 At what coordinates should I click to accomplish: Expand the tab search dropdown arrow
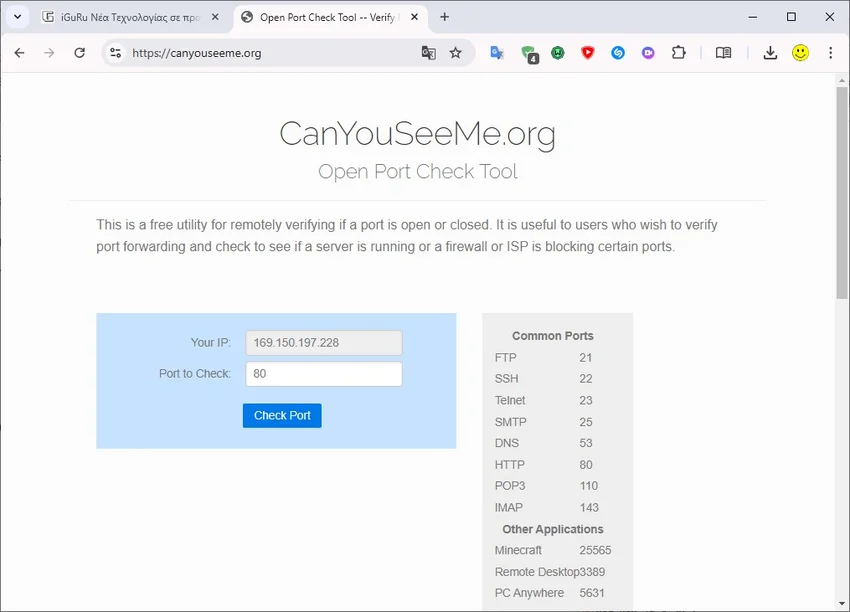[17, 17]
